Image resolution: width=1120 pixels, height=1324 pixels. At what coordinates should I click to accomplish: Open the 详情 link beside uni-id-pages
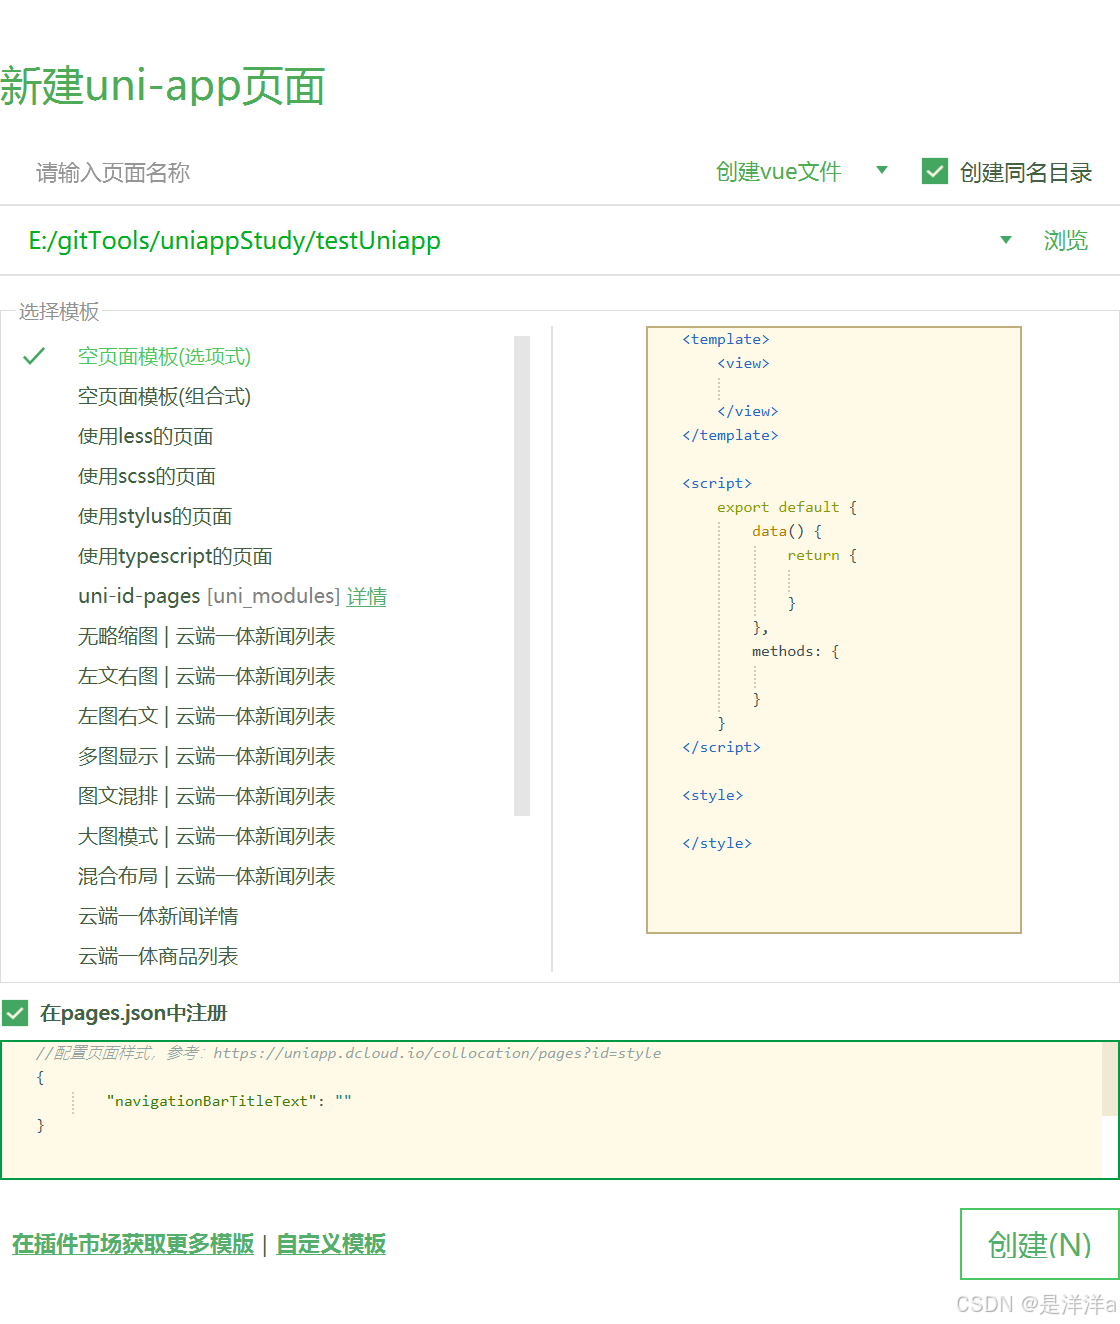366,597
